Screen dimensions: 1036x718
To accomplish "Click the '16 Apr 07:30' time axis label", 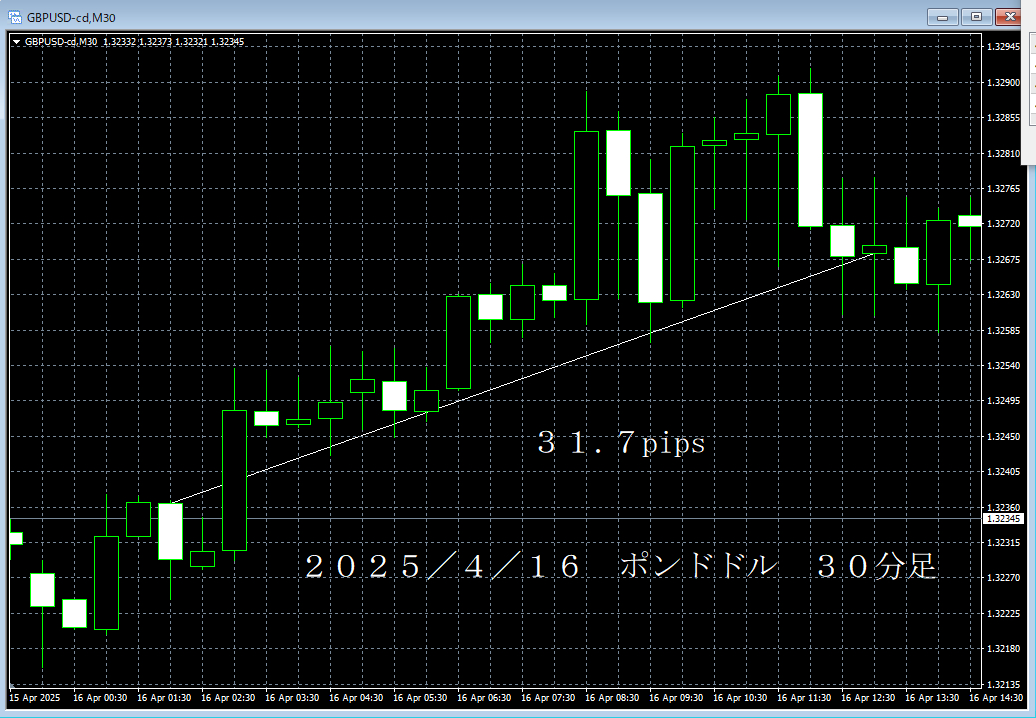I will point(548,698).
